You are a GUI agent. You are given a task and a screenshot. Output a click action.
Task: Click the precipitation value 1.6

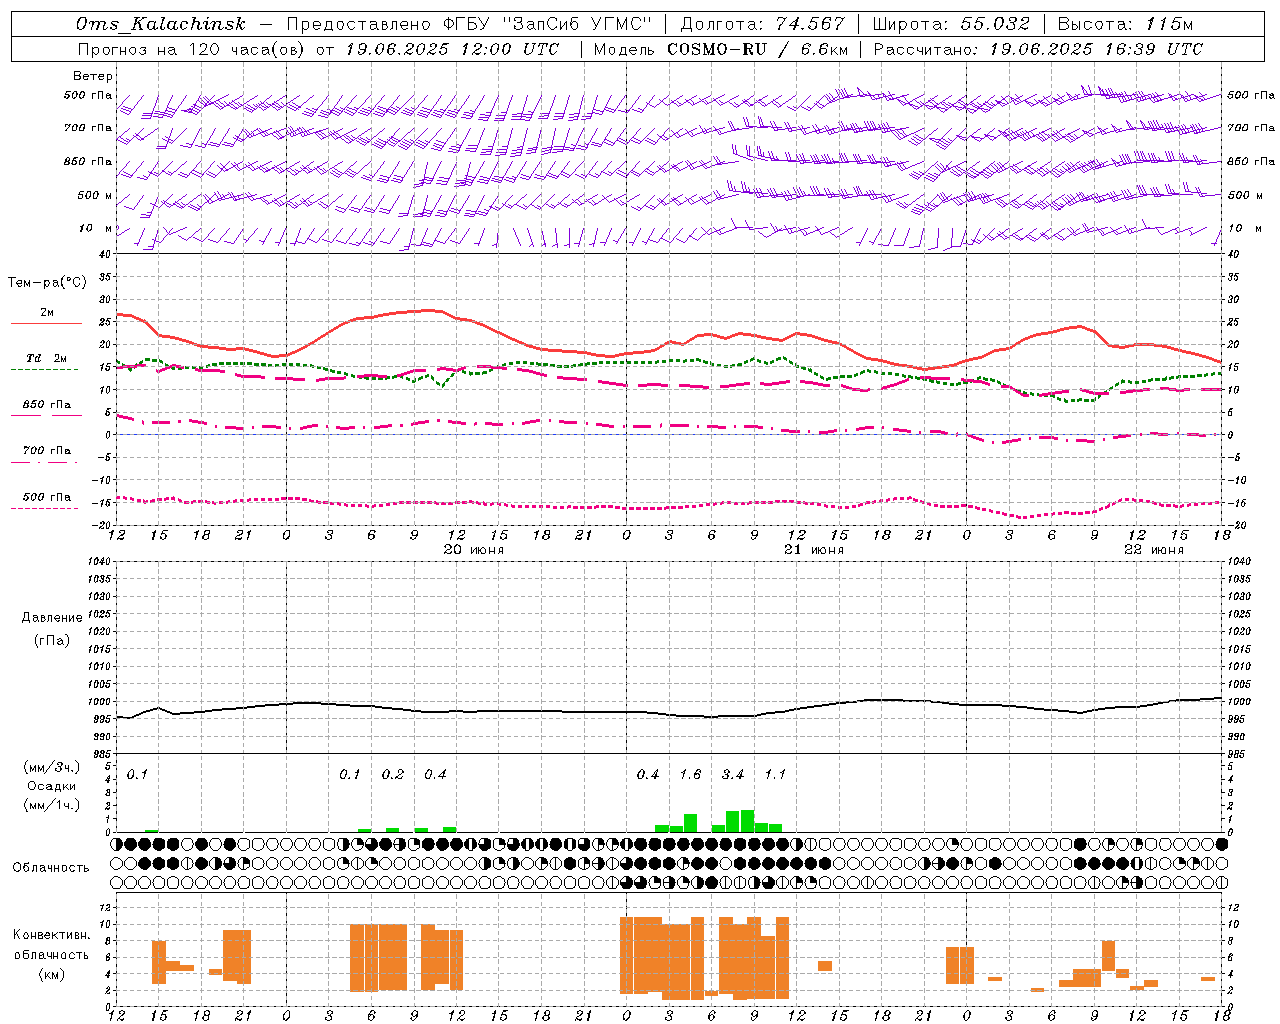(x=690, y=775)
